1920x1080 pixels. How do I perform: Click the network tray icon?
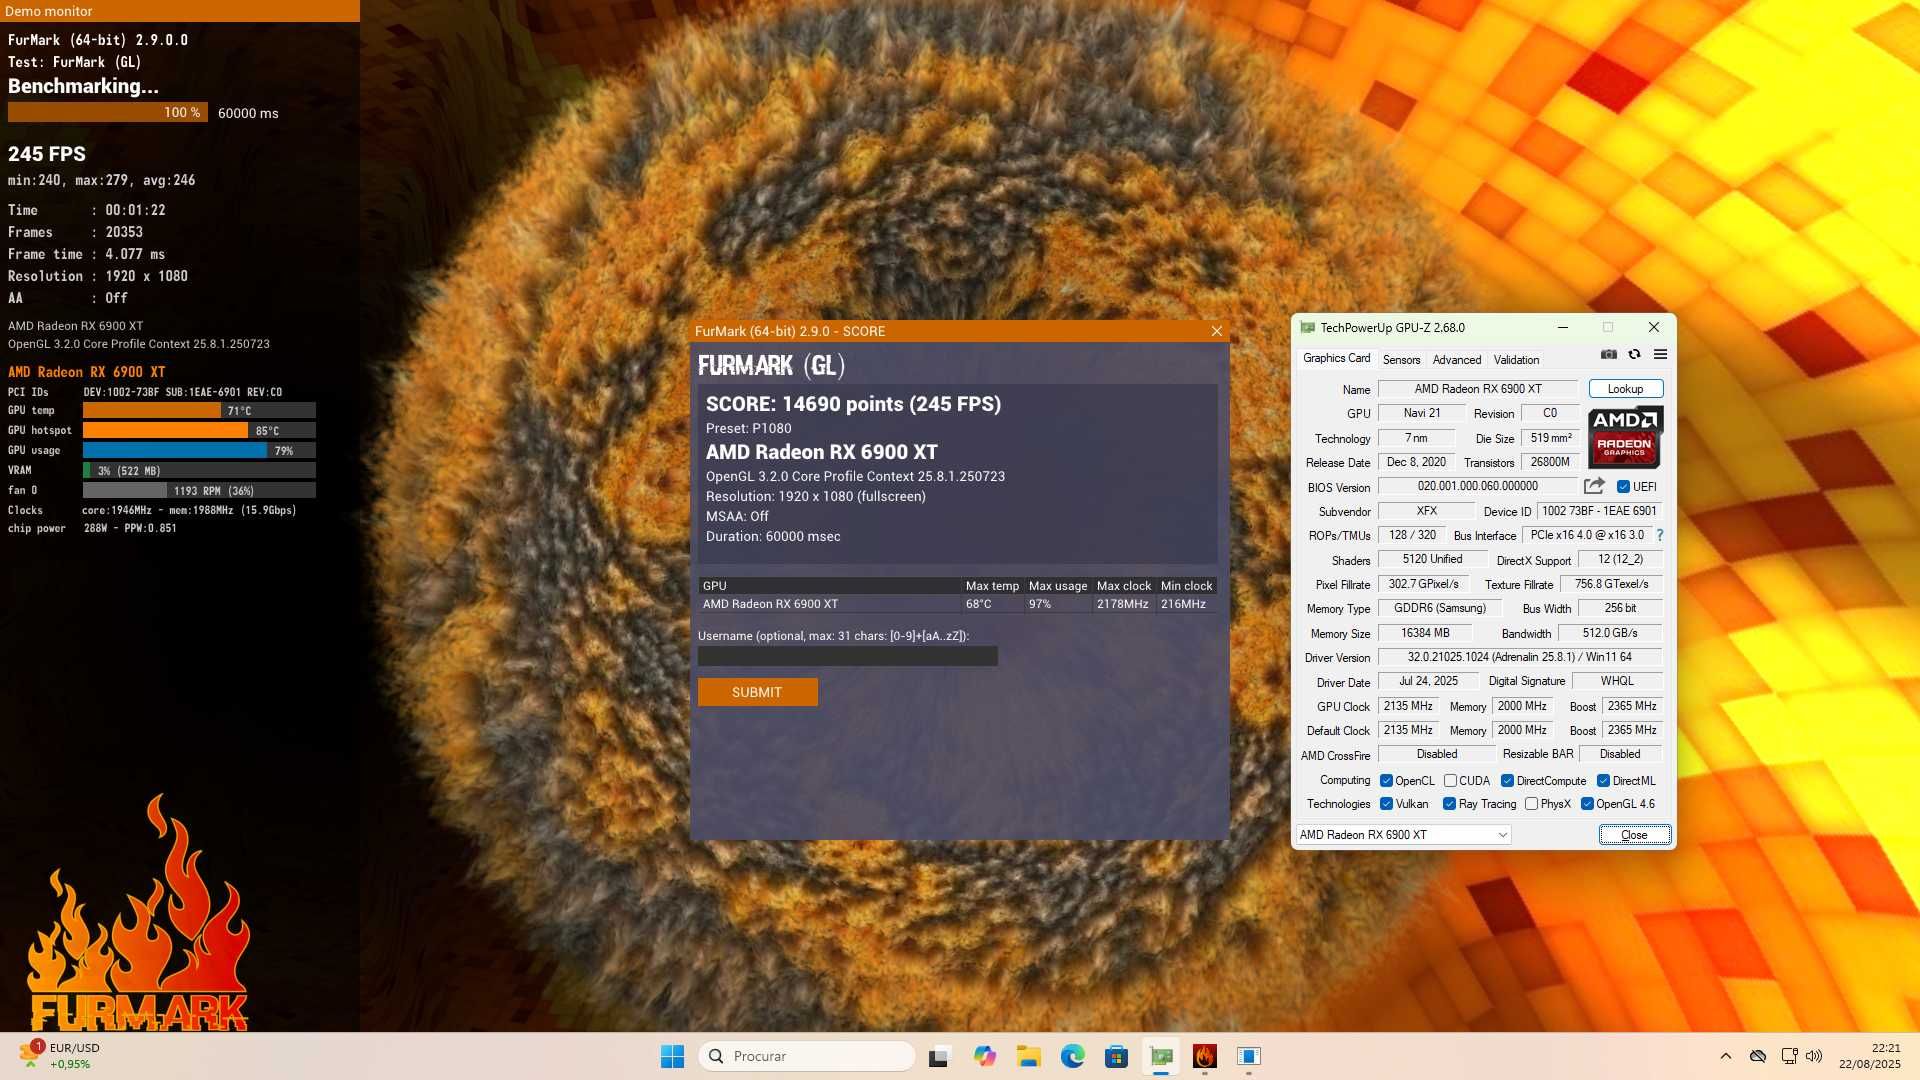coord(1789,1056)
